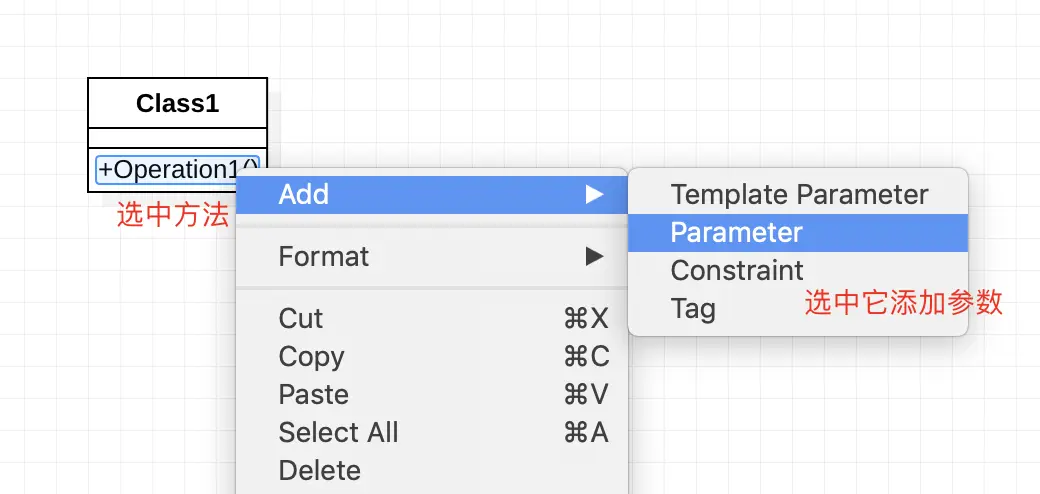The width and height of the screenshot is (1040, 494).
Task: Click the red 选中它添加参数 annotation
Action: [903, 304]
